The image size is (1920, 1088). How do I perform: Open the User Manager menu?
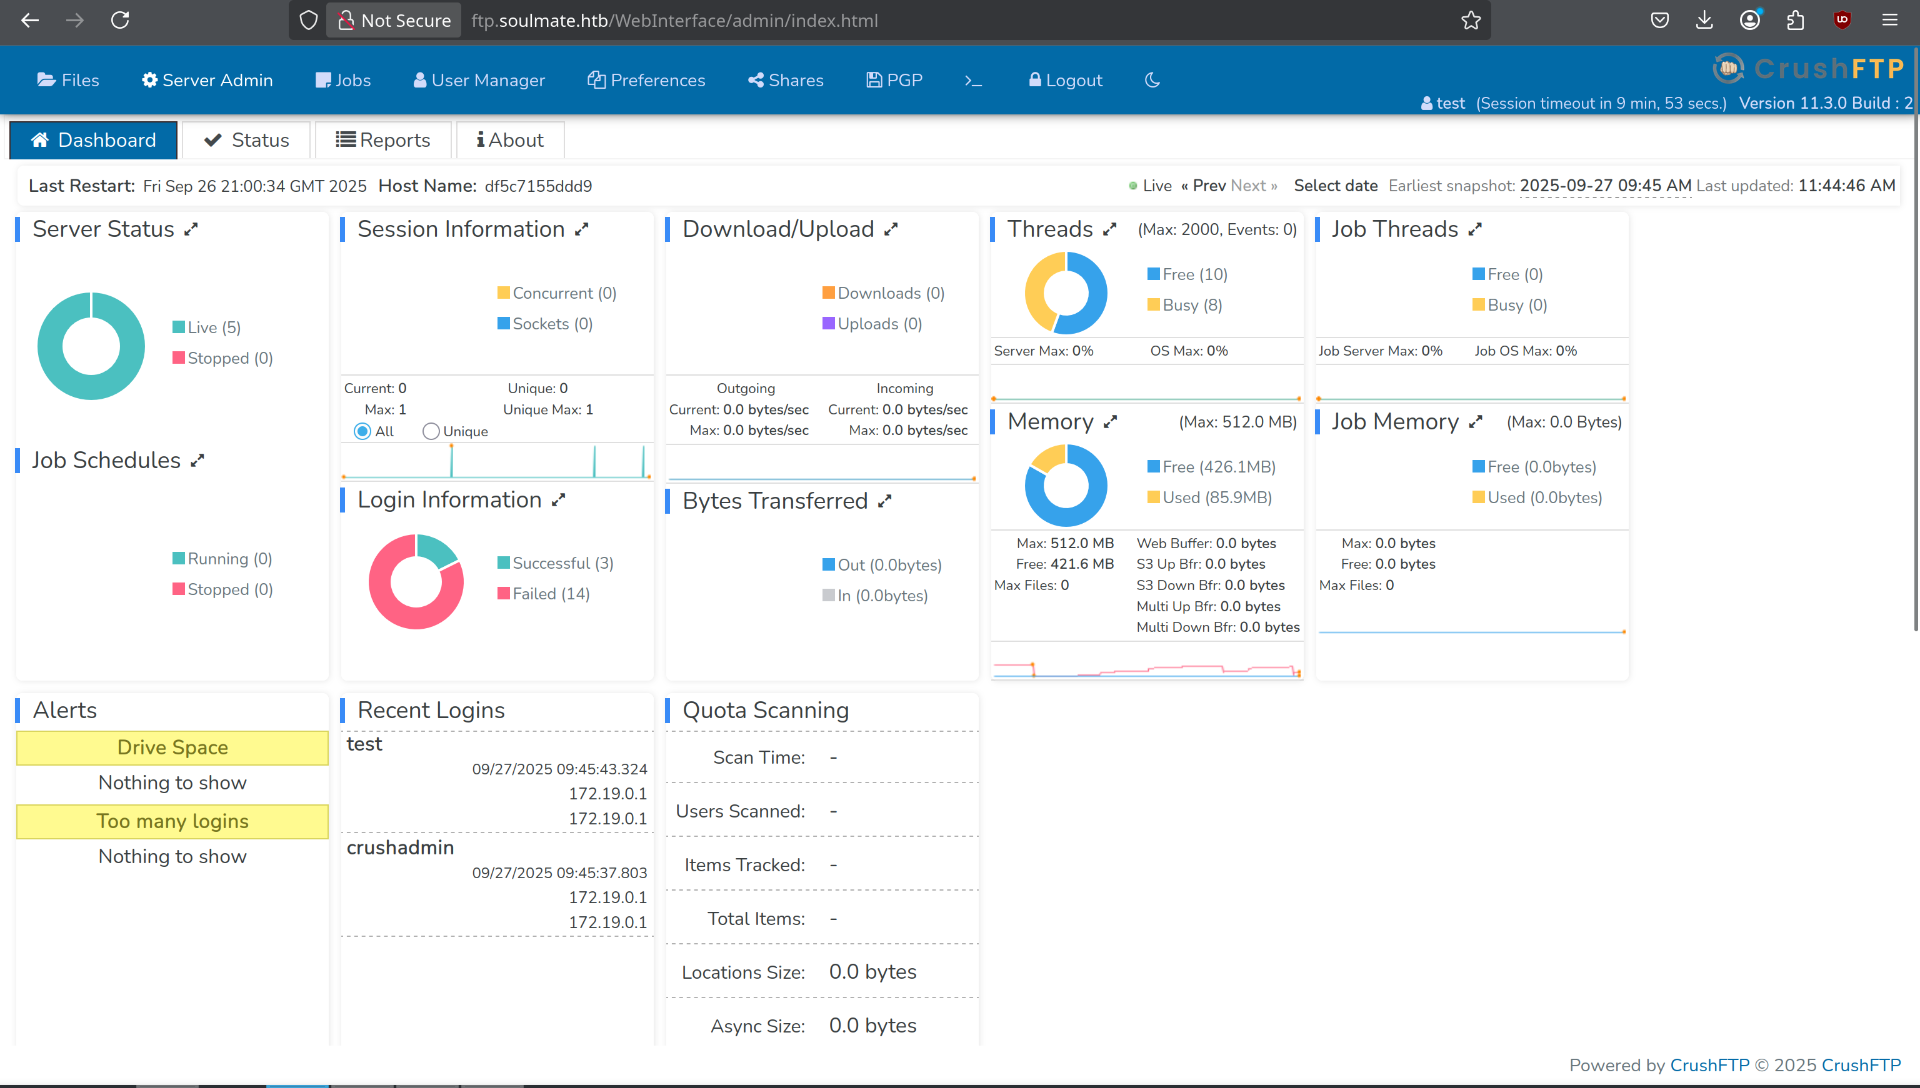click(479, 80)
